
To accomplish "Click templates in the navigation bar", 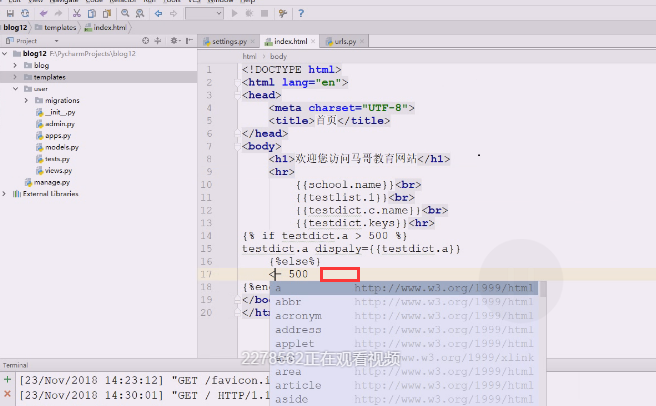I will (x=56, y=27).
